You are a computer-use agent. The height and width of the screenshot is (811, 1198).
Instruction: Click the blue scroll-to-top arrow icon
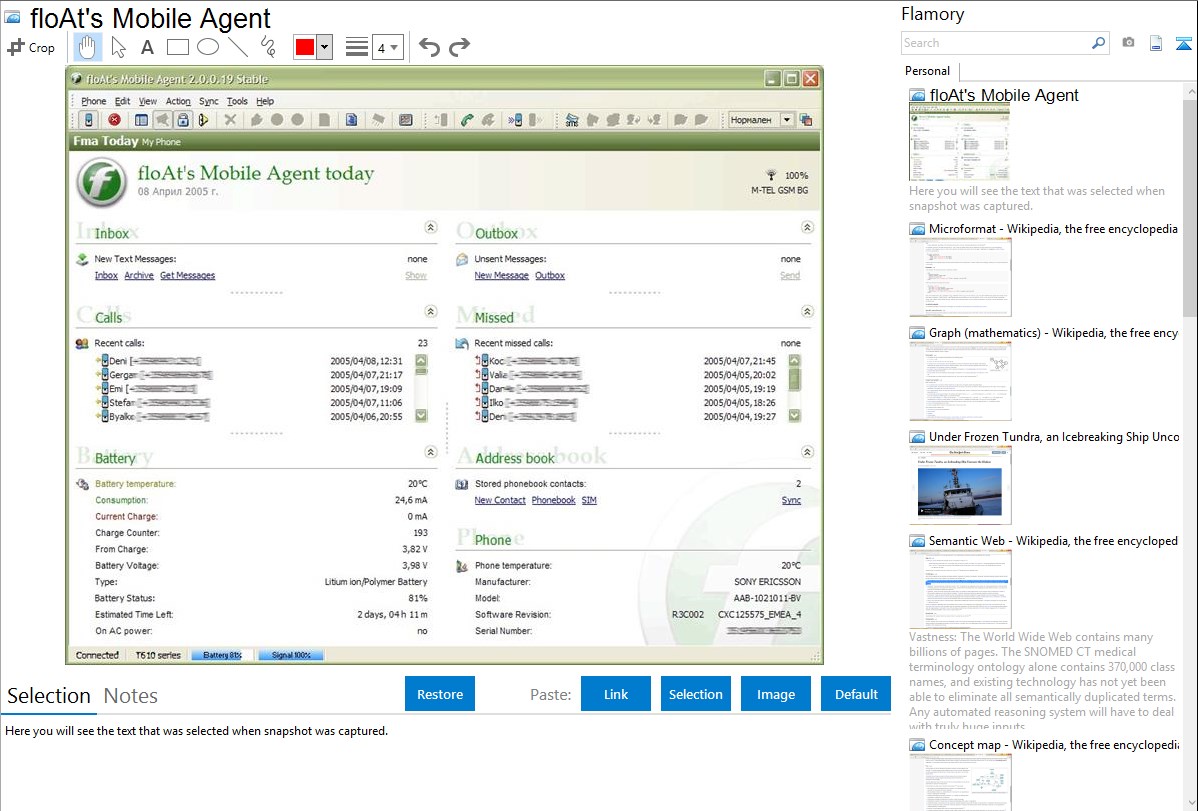click(1183, 43)
